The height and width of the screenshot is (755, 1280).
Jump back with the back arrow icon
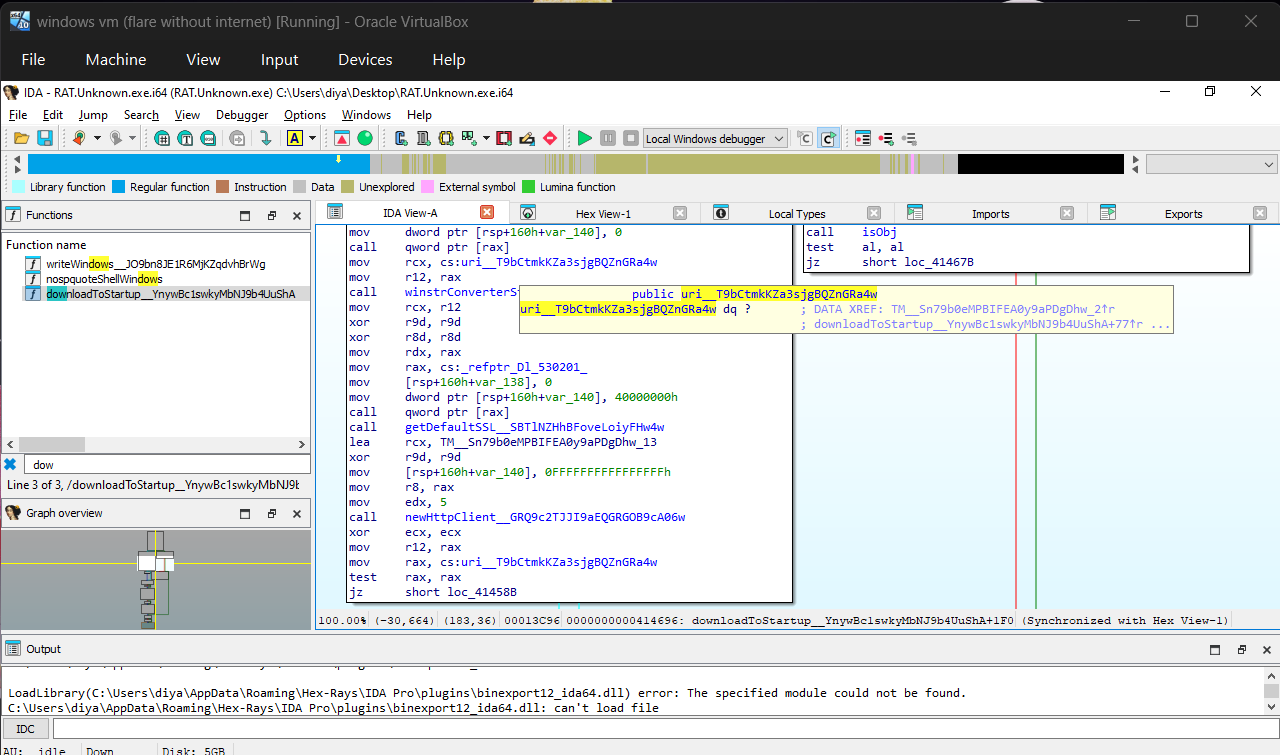pos(79,138)
